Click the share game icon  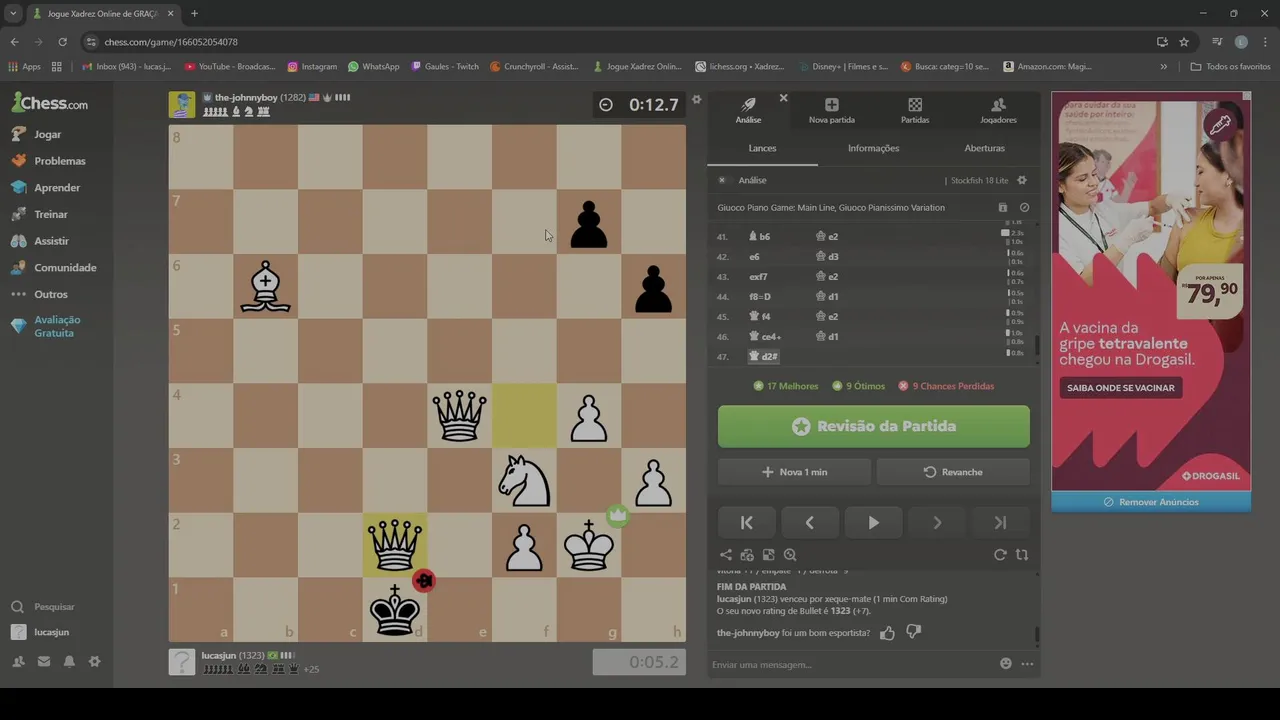726,555
